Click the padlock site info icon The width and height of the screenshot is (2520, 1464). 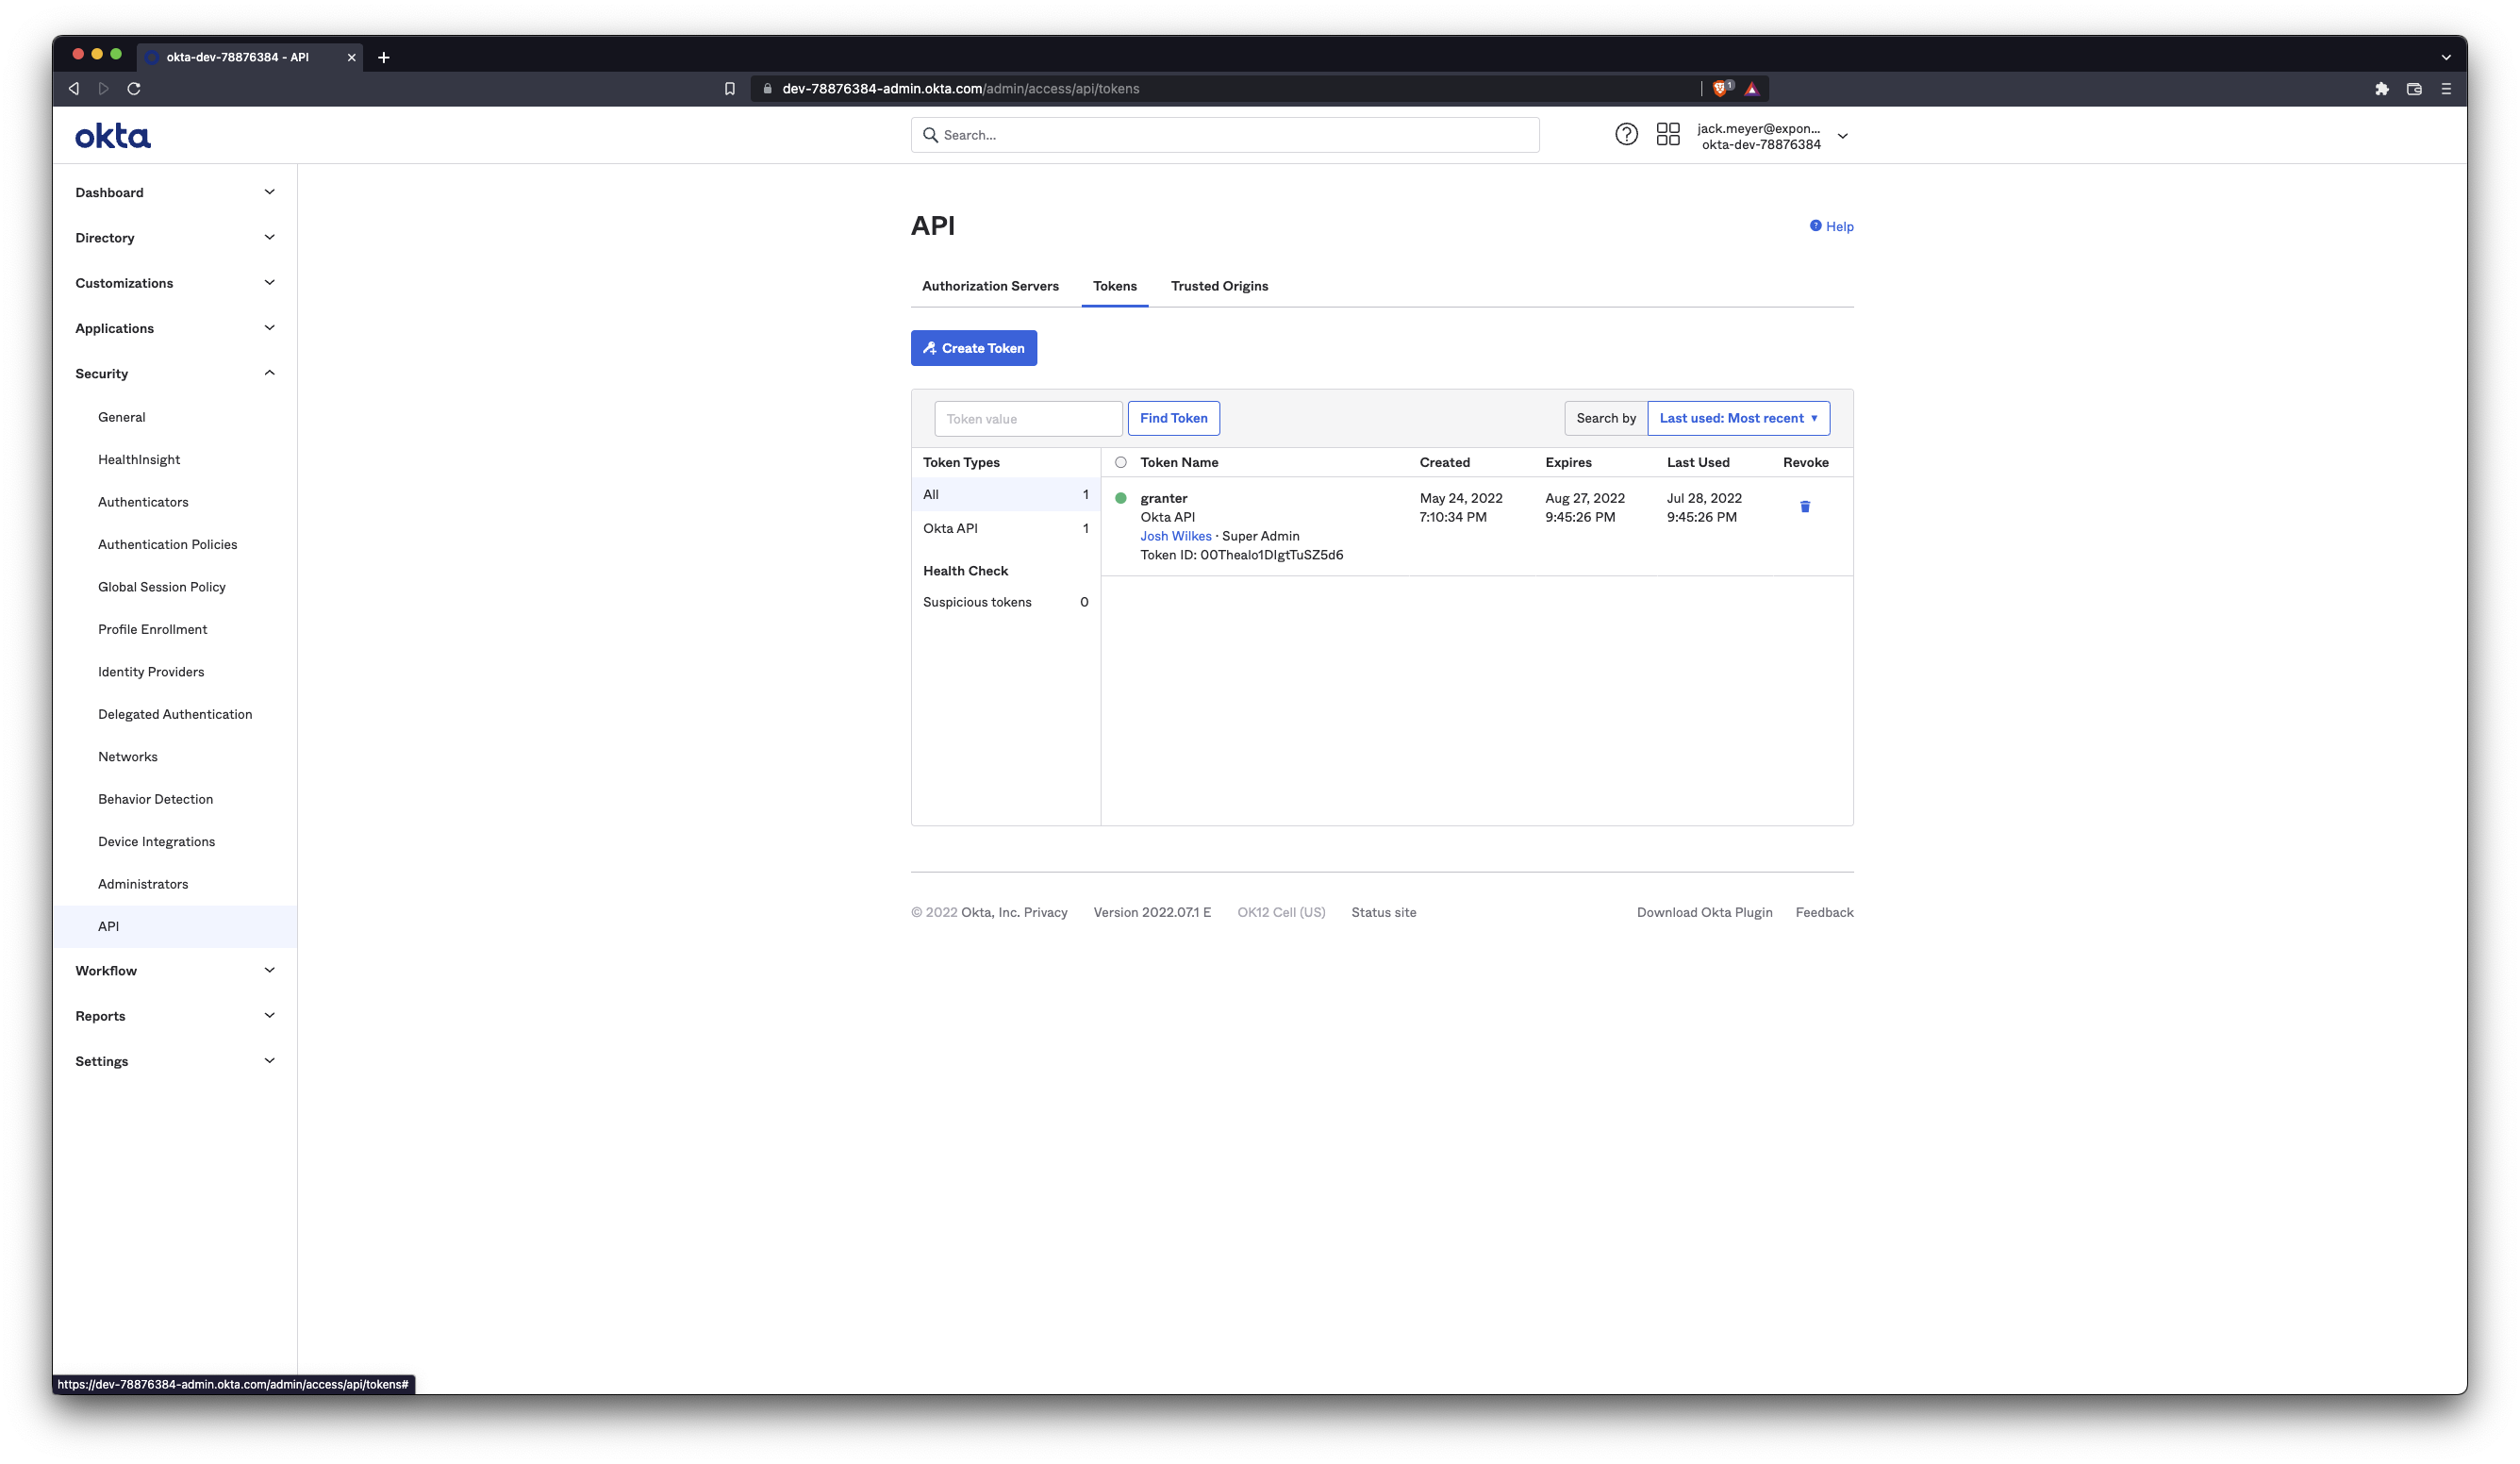pyautogui.click(x=767, y=89)
